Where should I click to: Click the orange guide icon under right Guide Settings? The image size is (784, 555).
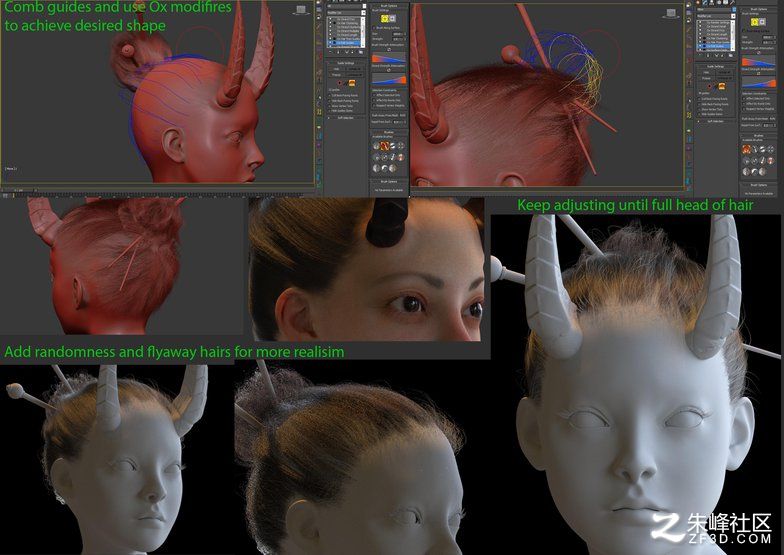(722, 86)
